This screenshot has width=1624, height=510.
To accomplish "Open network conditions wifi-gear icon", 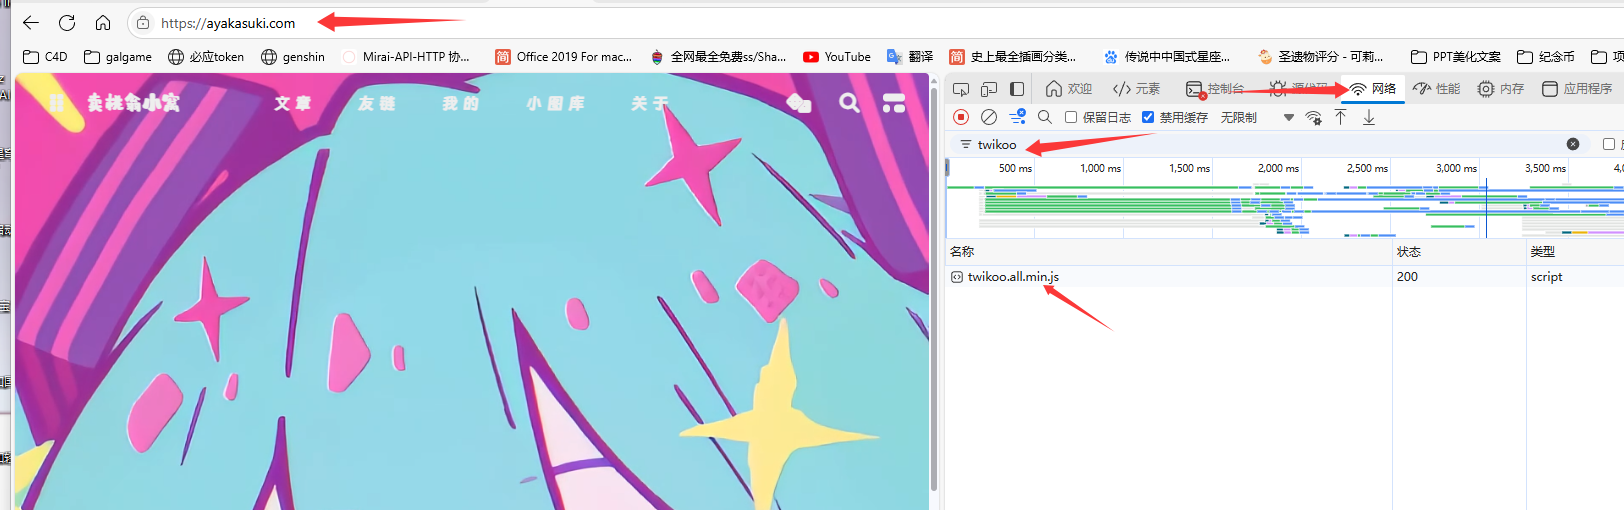I will pyautogui.click(x=1313, y=118).
